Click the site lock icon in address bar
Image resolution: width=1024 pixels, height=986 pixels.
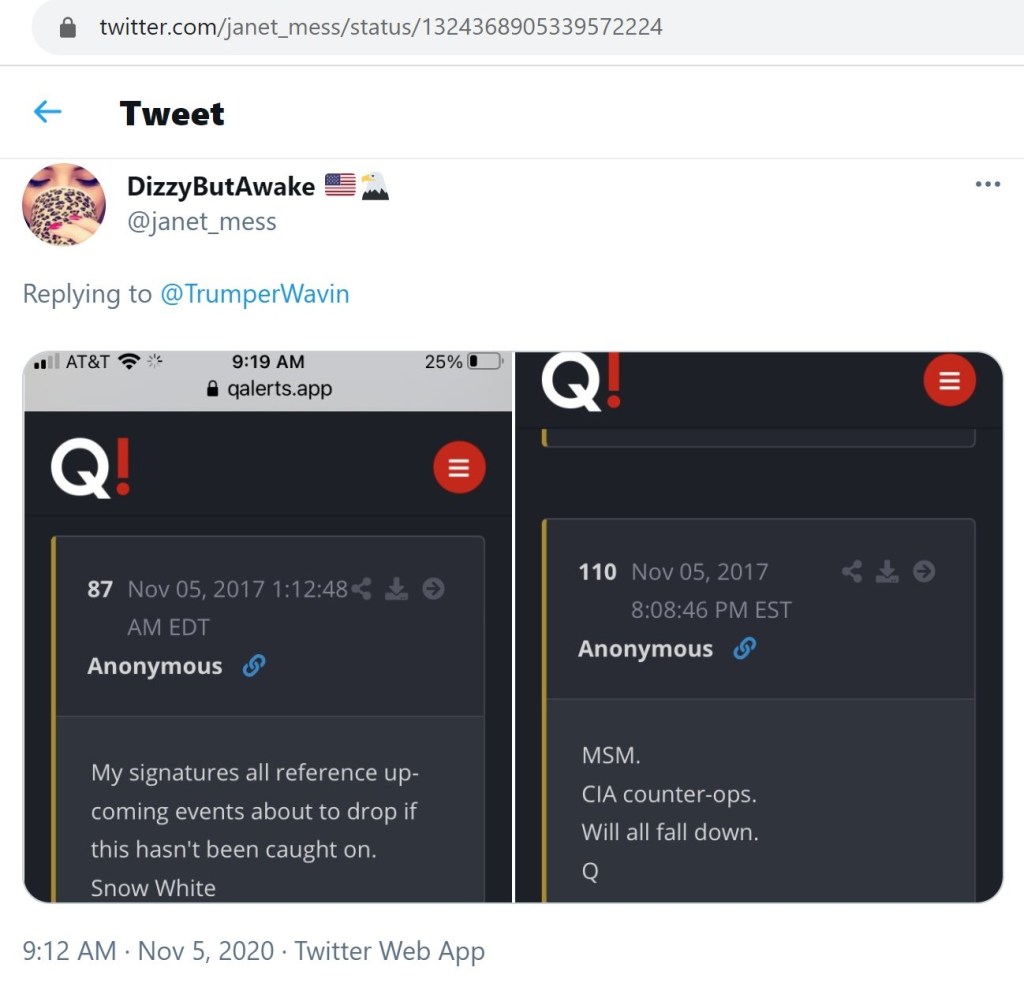click(68, 27)
